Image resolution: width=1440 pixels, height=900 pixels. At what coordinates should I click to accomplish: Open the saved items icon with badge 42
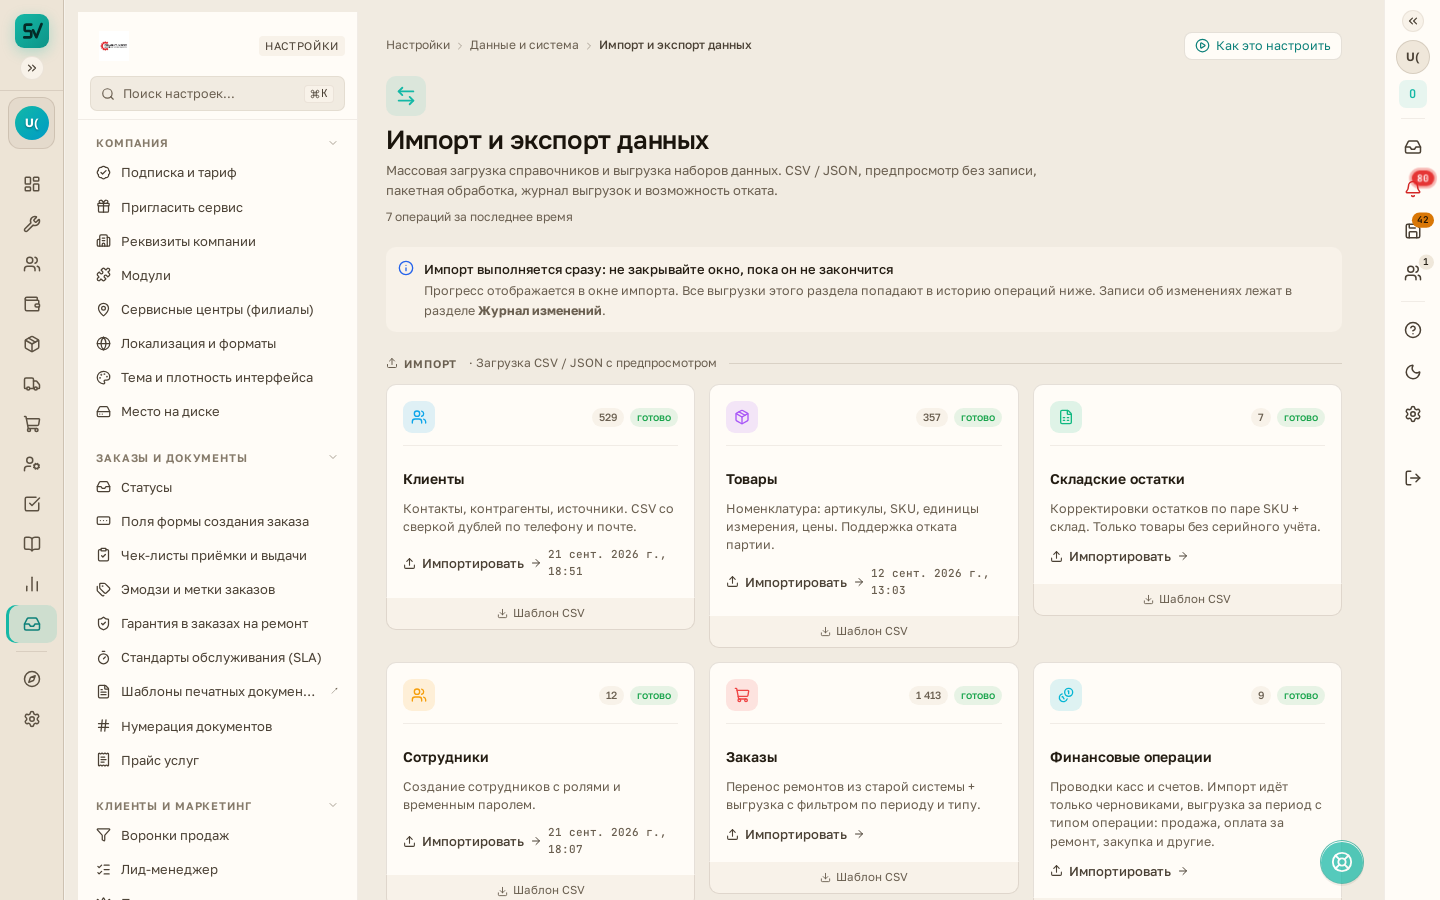[x=1413, y=230]
